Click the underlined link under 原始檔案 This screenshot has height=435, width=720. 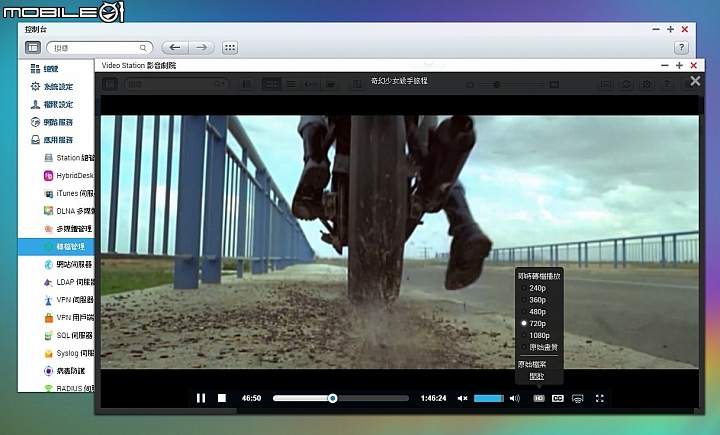(x=536, y=376)
